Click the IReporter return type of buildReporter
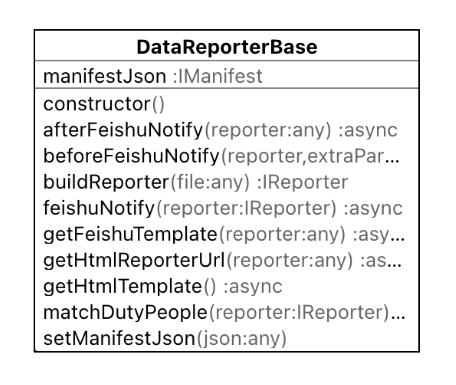 [x=303, y=182]
